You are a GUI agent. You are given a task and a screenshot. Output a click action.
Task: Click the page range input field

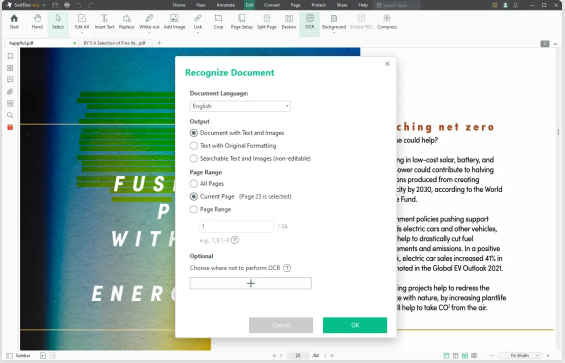(x=236, y=226)
